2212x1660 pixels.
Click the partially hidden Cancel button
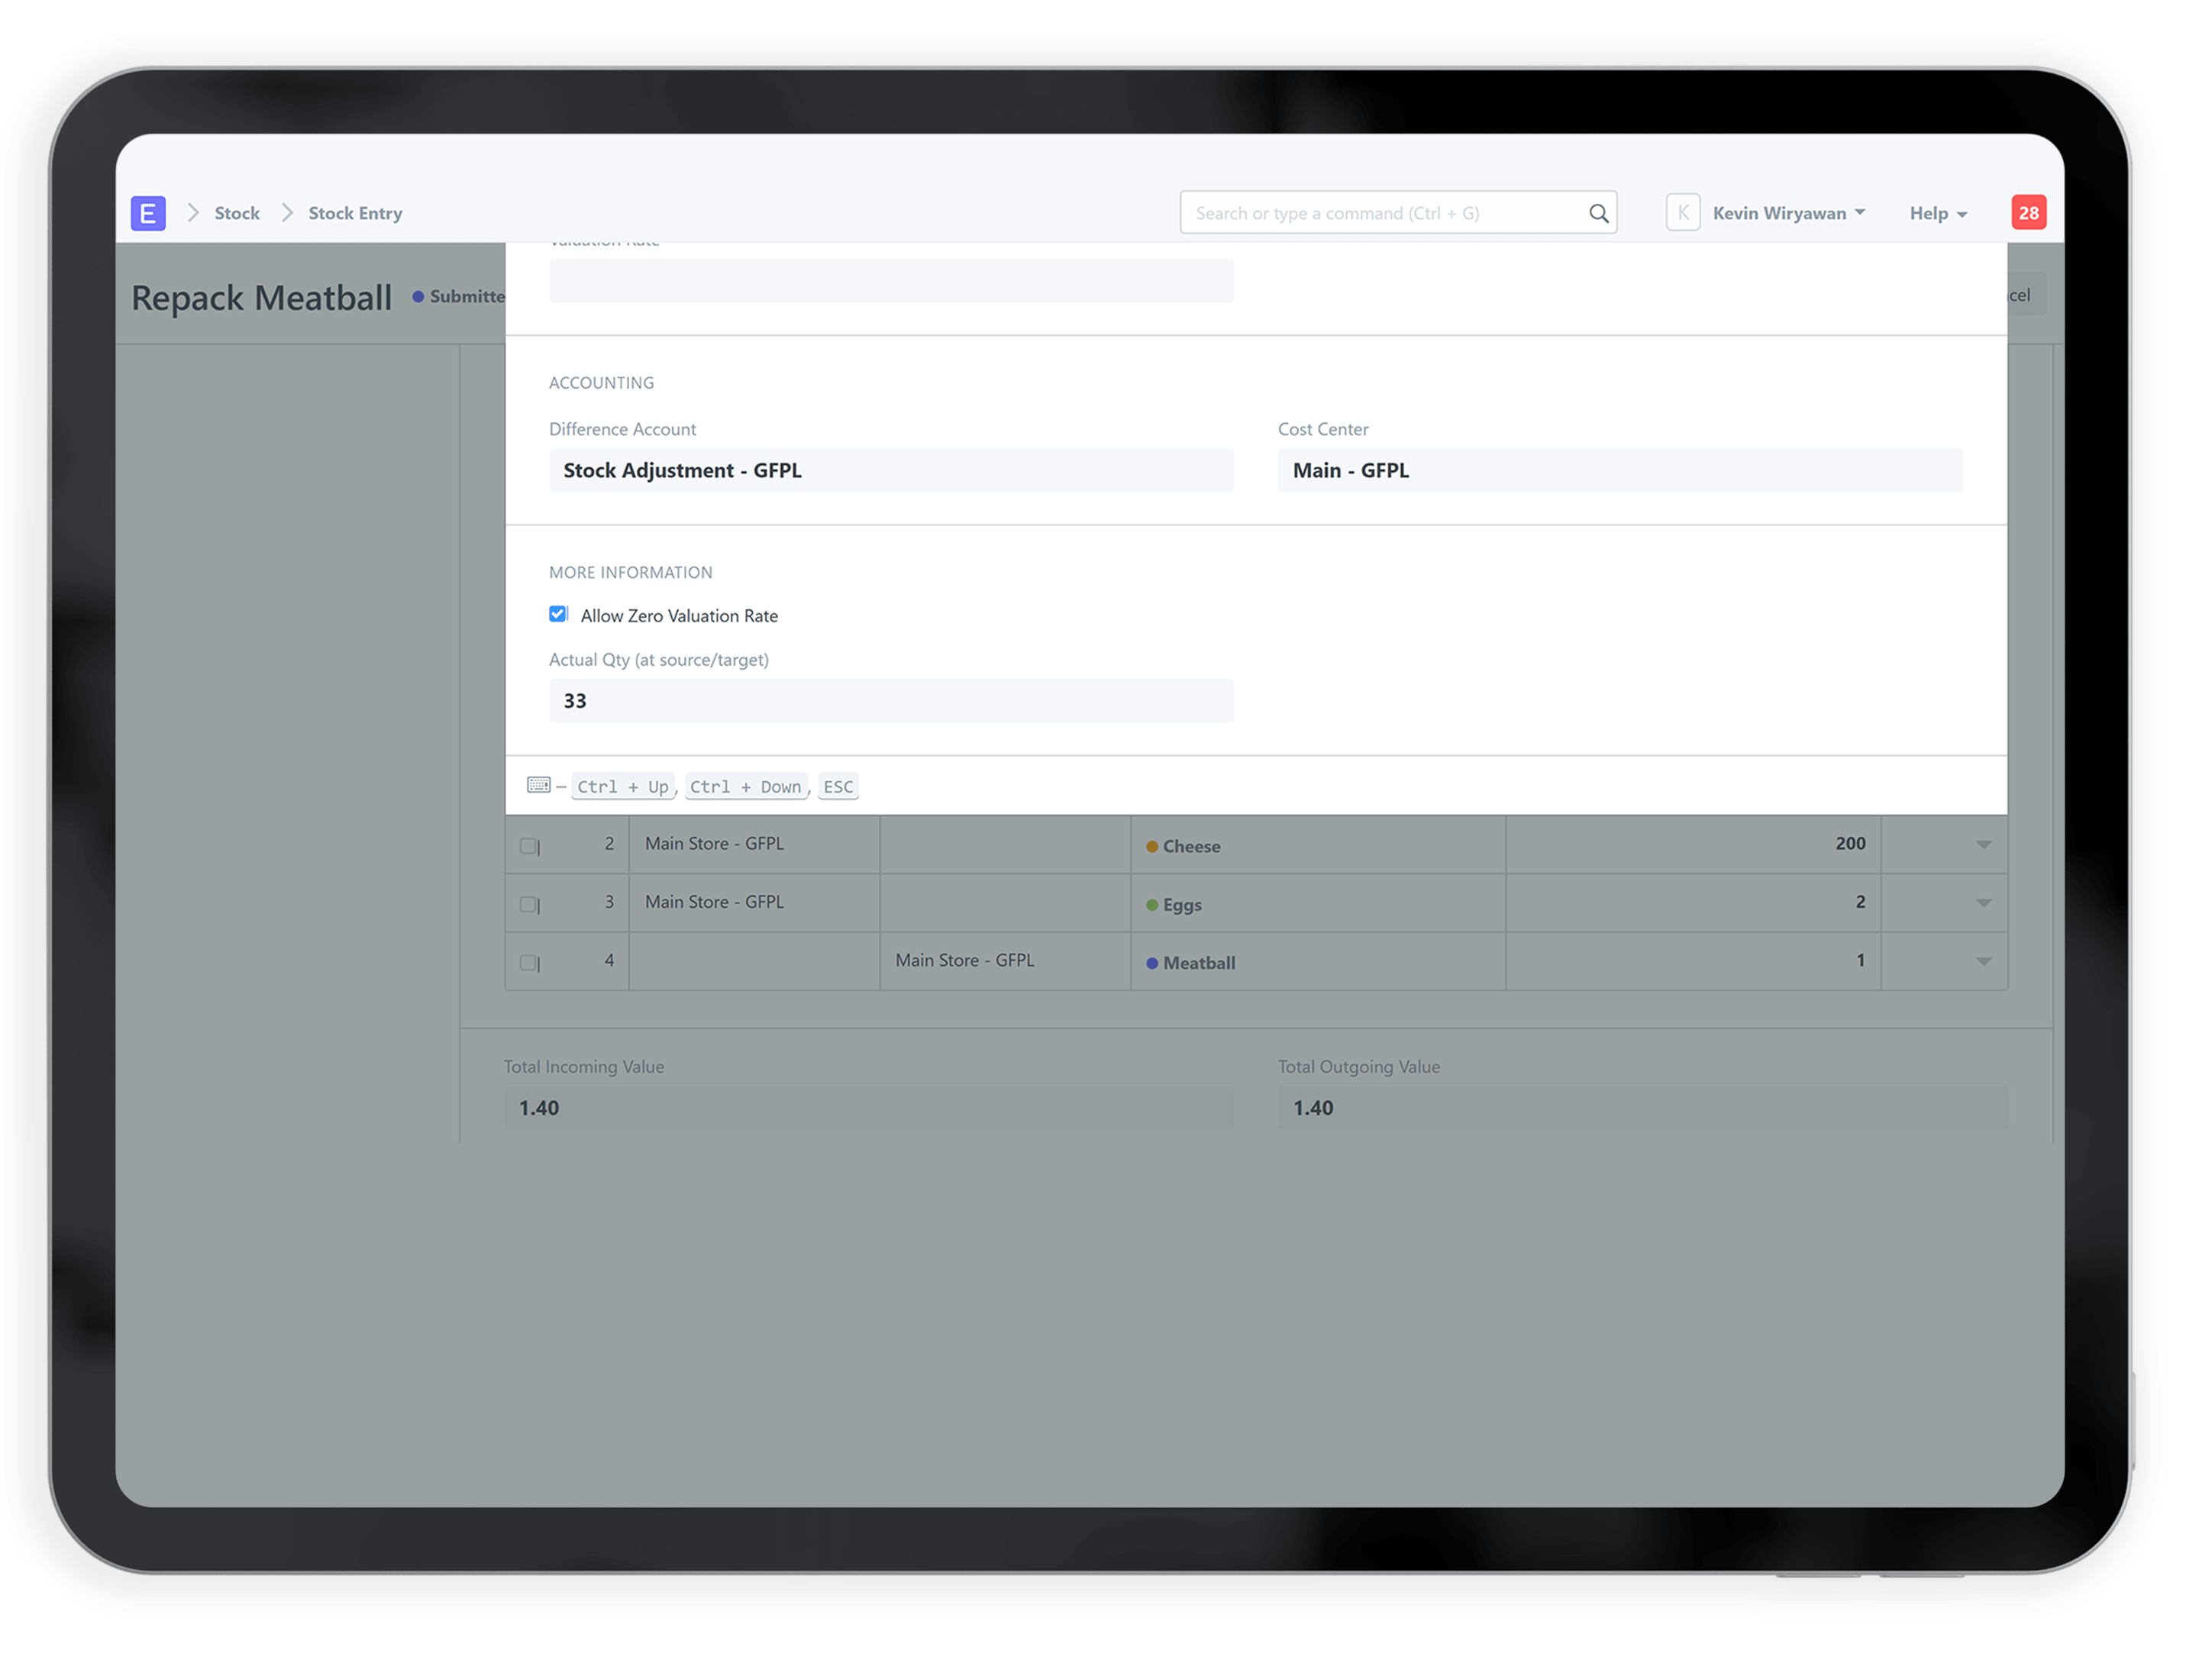tap(2026, 295)
